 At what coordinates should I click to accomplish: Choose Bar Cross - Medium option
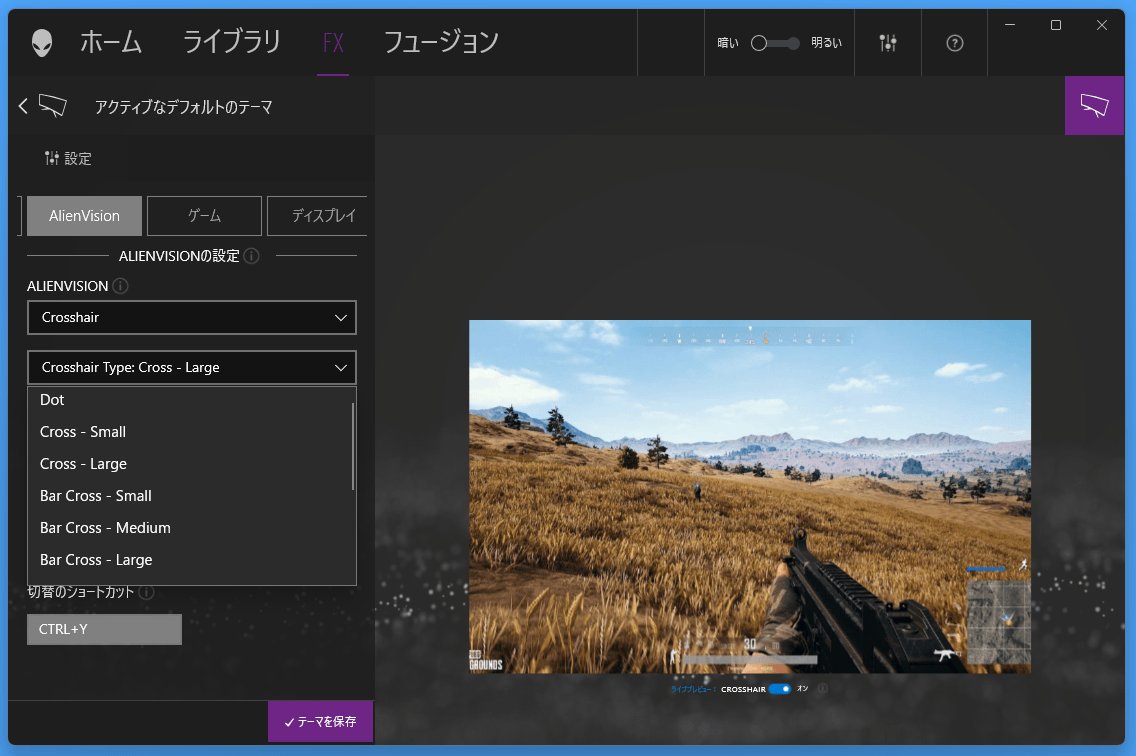(190, 528)
